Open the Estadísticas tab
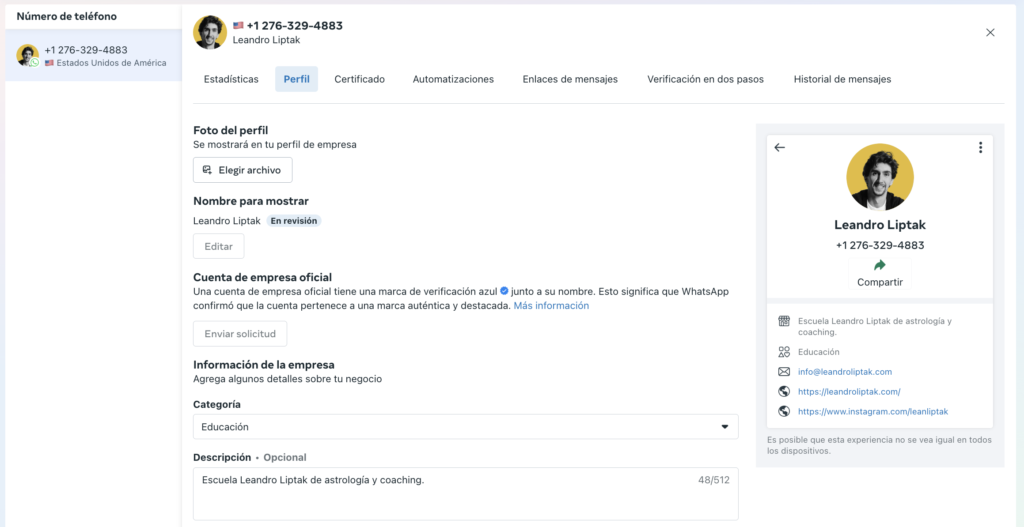 (231, 79)
